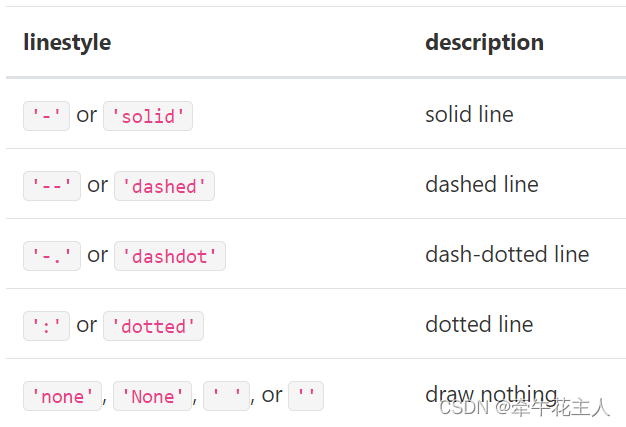The image size is (626, 427).
Task: Click the 'dashdot' code label
Action: tap(170, 256)
